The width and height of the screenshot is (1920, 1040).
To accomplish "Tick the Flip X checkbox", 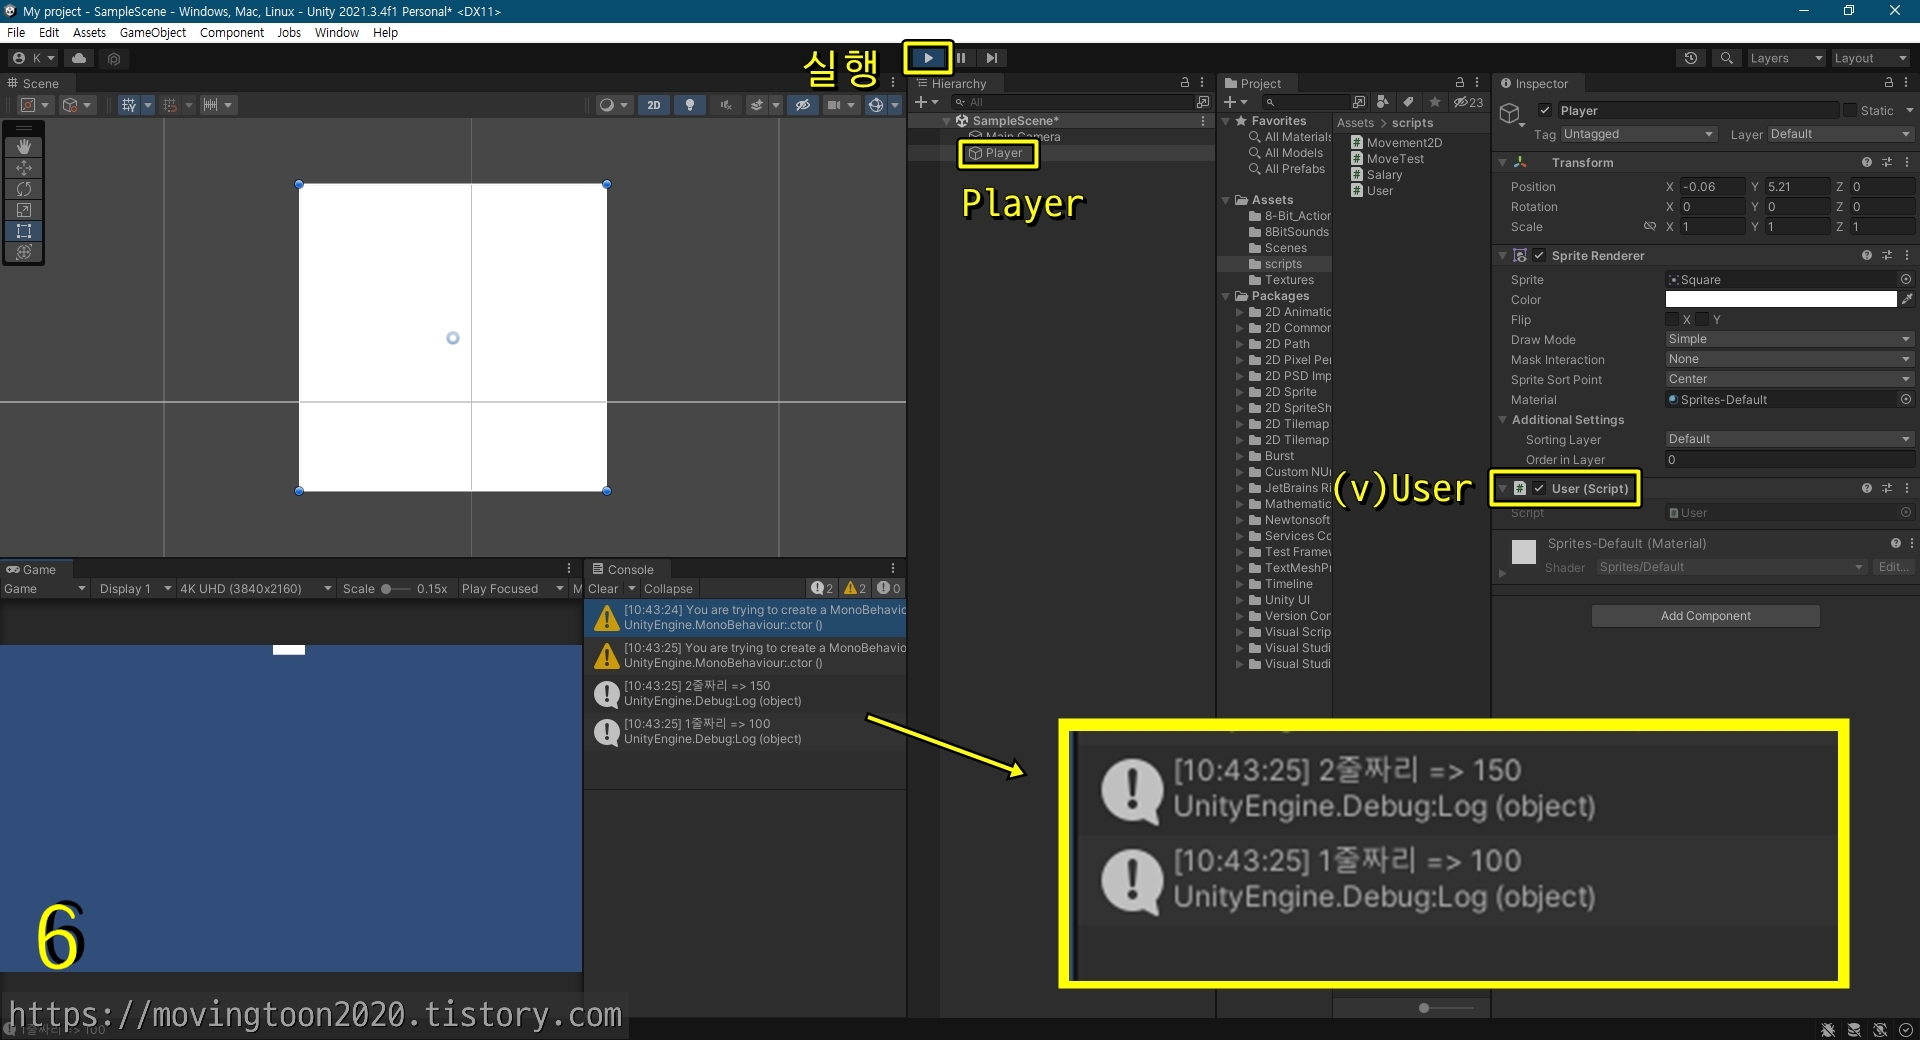I will [1672, 320].
